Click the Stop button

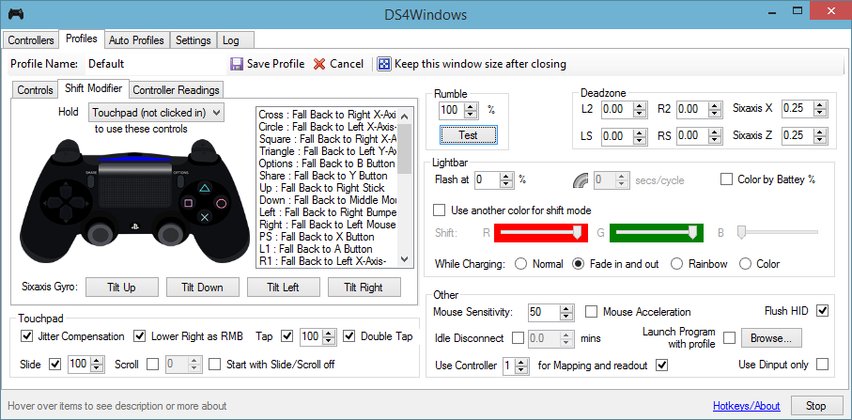coord(816,406)
